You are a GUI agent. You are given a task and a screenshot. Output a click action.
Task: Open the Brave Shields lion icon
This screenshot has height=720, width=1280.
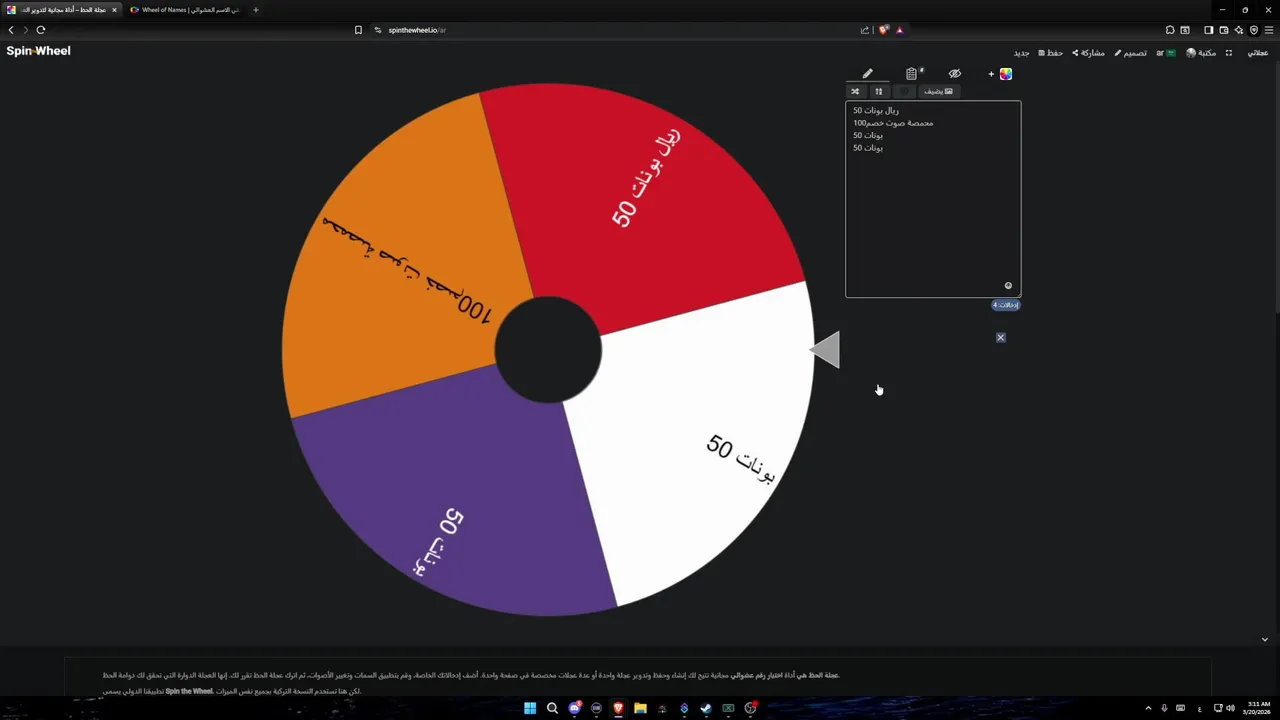[x=883, y=30]
